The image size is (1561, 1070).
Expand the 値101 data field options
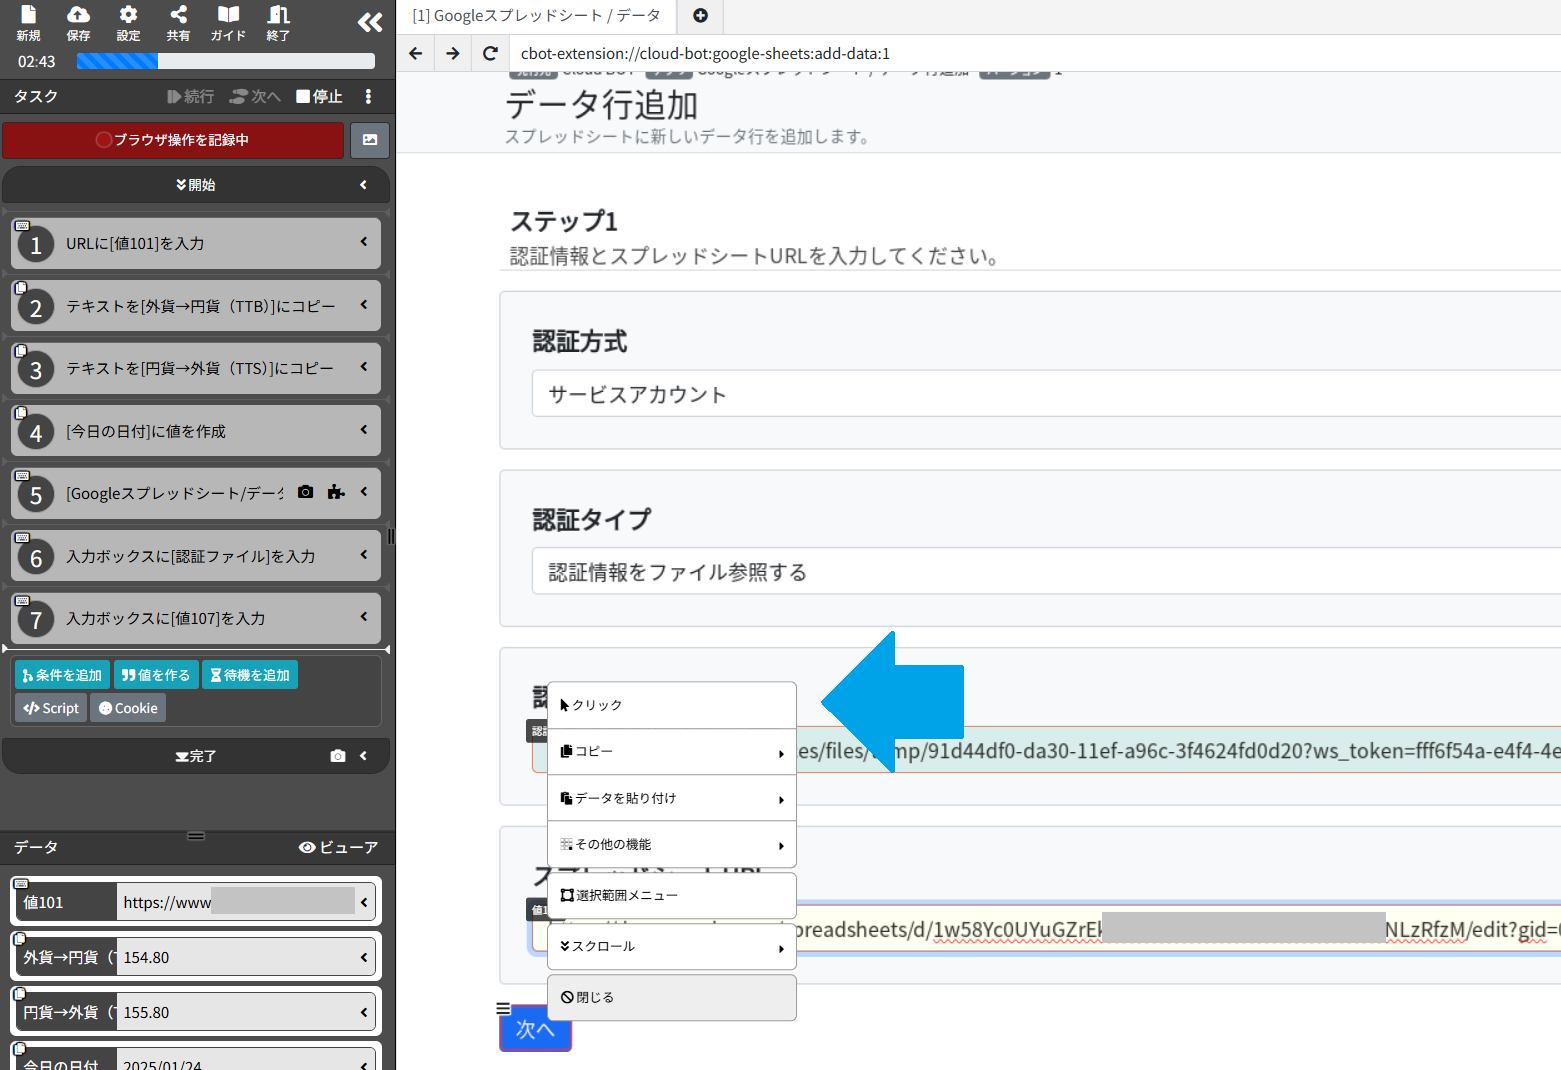(x=363, y=901)
